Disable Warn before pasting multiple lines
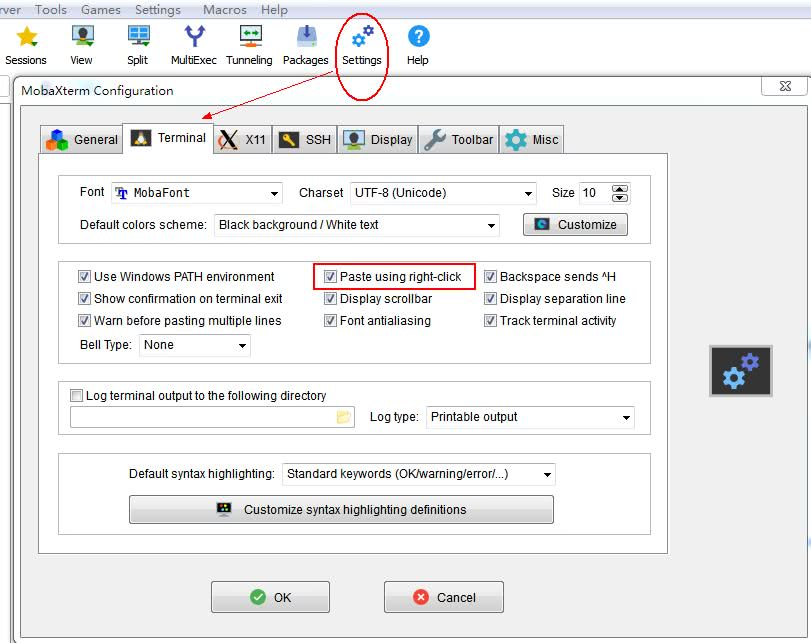This screenshot has width=811, height=643. point(84,321)
